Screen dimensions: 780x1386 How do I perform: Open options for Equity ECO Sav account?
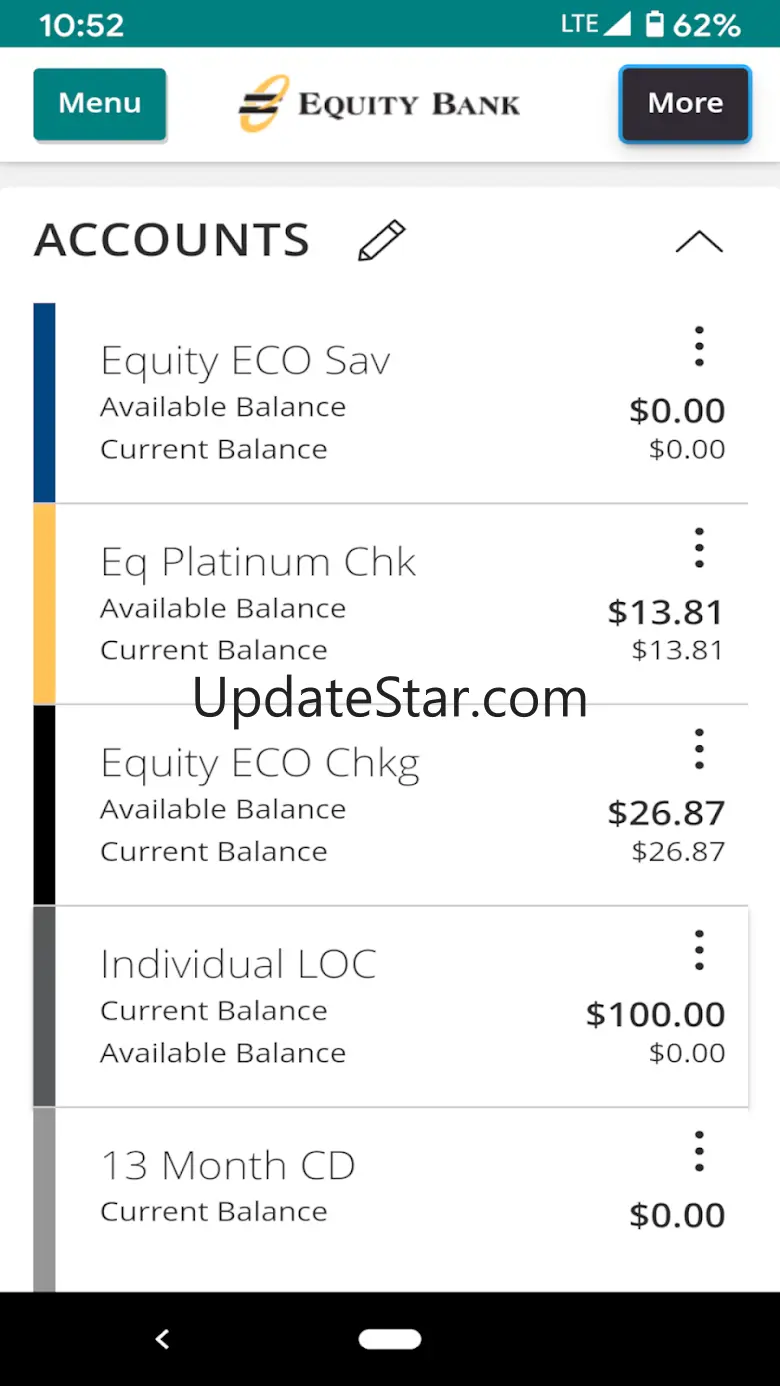[x=699, y=347]
